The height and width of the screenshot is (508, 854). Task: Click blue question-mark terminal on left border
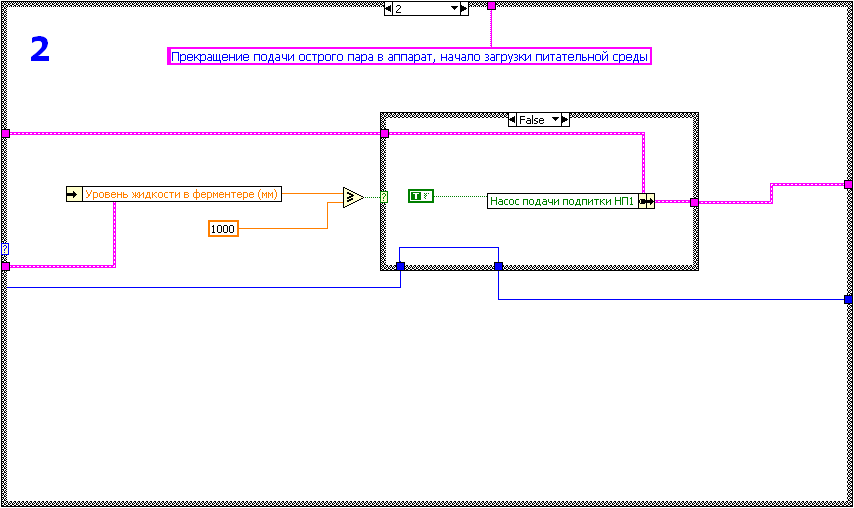coord(5,248)
